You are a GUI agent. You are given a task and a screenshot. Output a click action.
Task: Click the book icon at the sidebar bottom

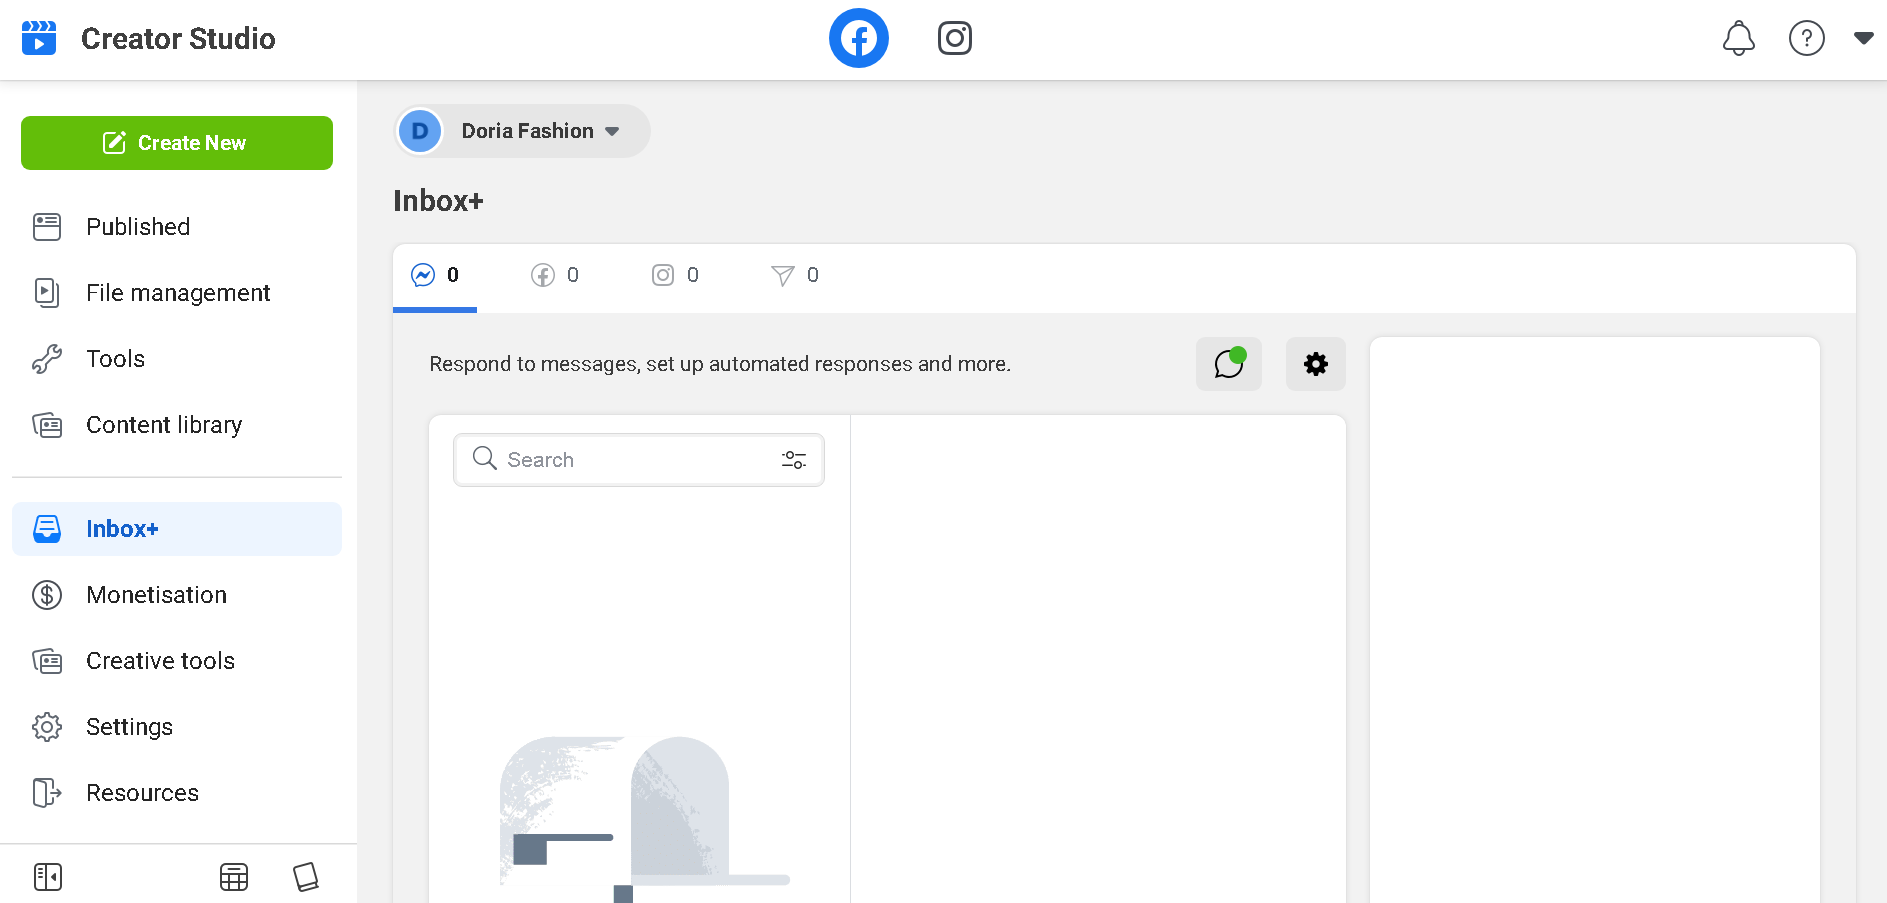point(306,877)
